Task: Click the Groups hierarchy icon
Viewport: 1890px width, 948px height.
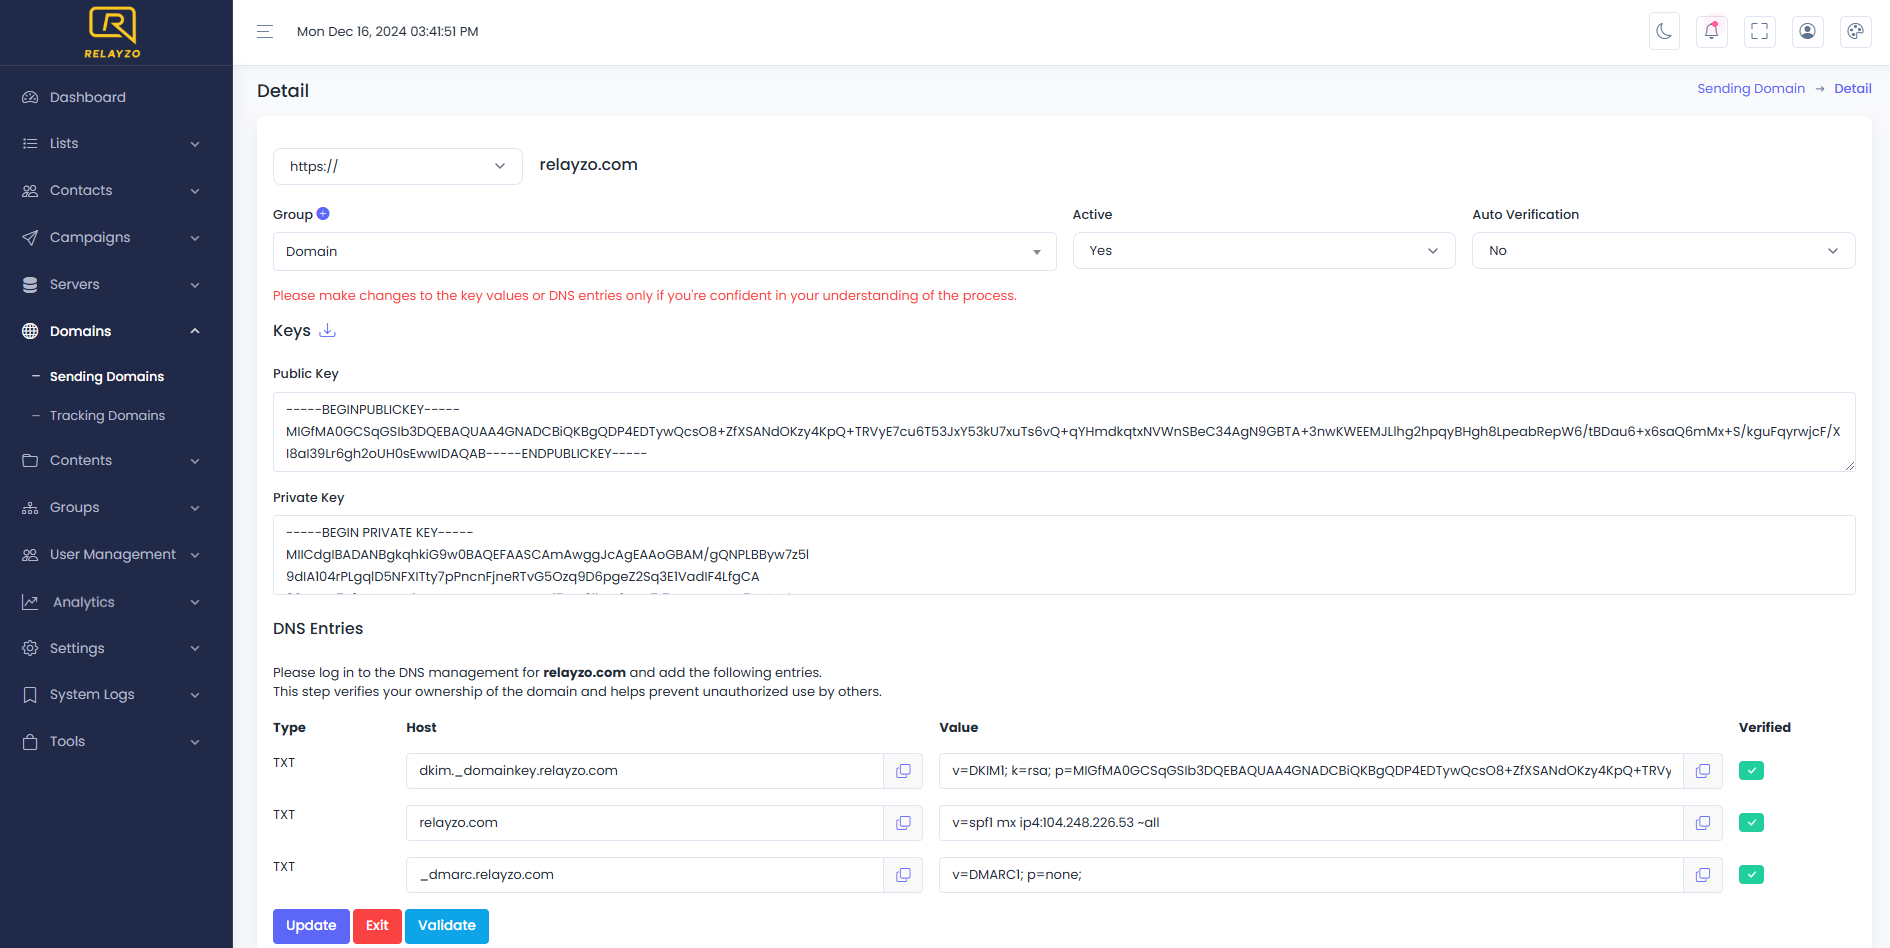Action: click(x=30, y=508)
